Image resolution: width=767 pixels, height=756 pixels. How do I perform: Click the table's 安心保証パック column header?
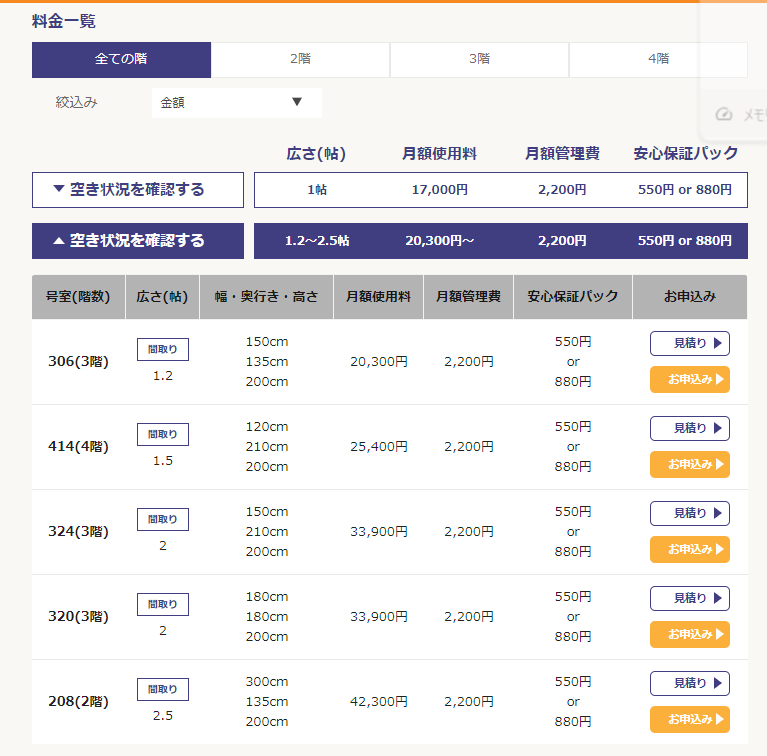point(573,297)
